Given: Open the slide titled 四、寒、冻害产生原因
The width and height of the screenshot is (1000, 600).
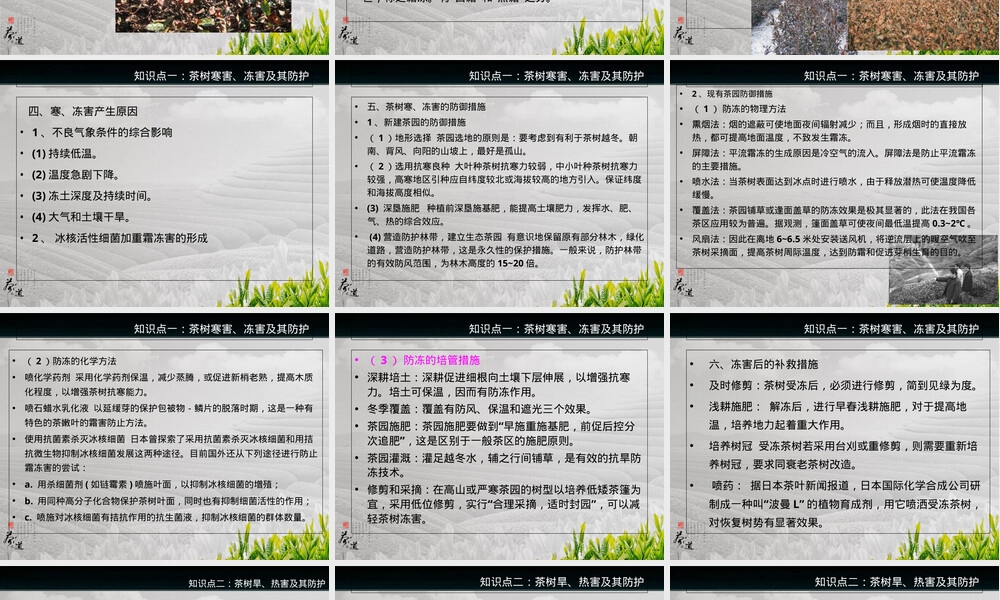Looking at the screenshot, I should pyautogui.click(x=165, y=184).
